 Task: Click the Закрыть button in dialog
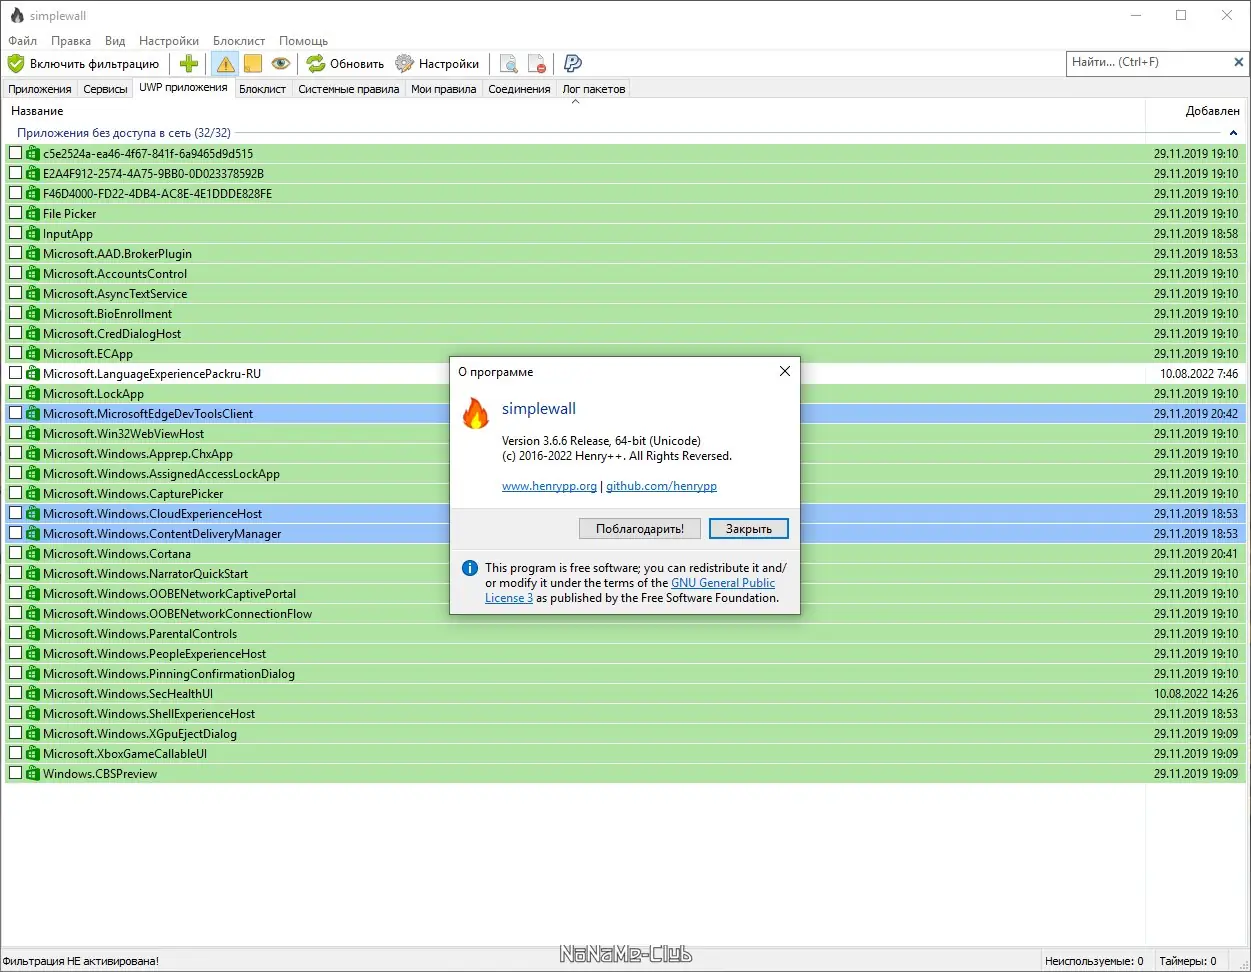tap(748, 529)
